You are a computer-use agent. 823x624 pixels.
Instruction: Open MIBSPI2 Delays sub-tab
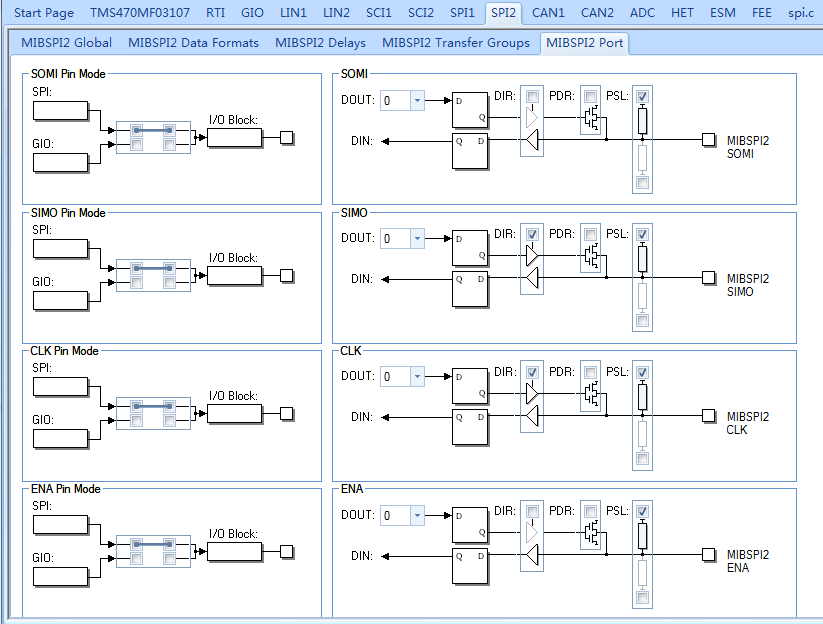coord(321,43)
